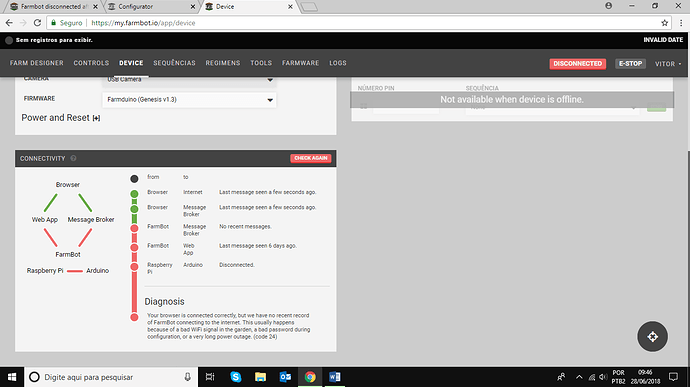
Task: Open the Firmware Farmduino dropdown
Action: coord(189,100)
